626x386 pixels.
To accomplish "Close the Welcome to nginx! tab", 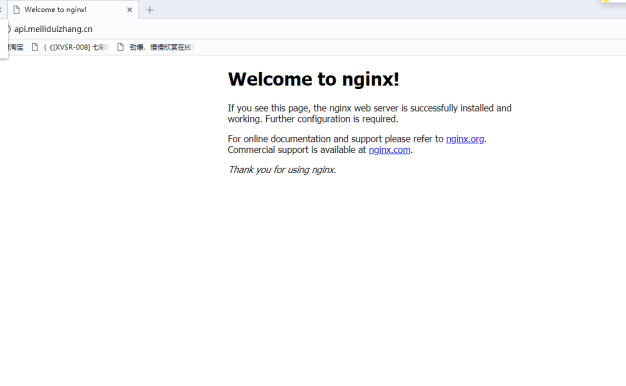I will pos(129,10).
